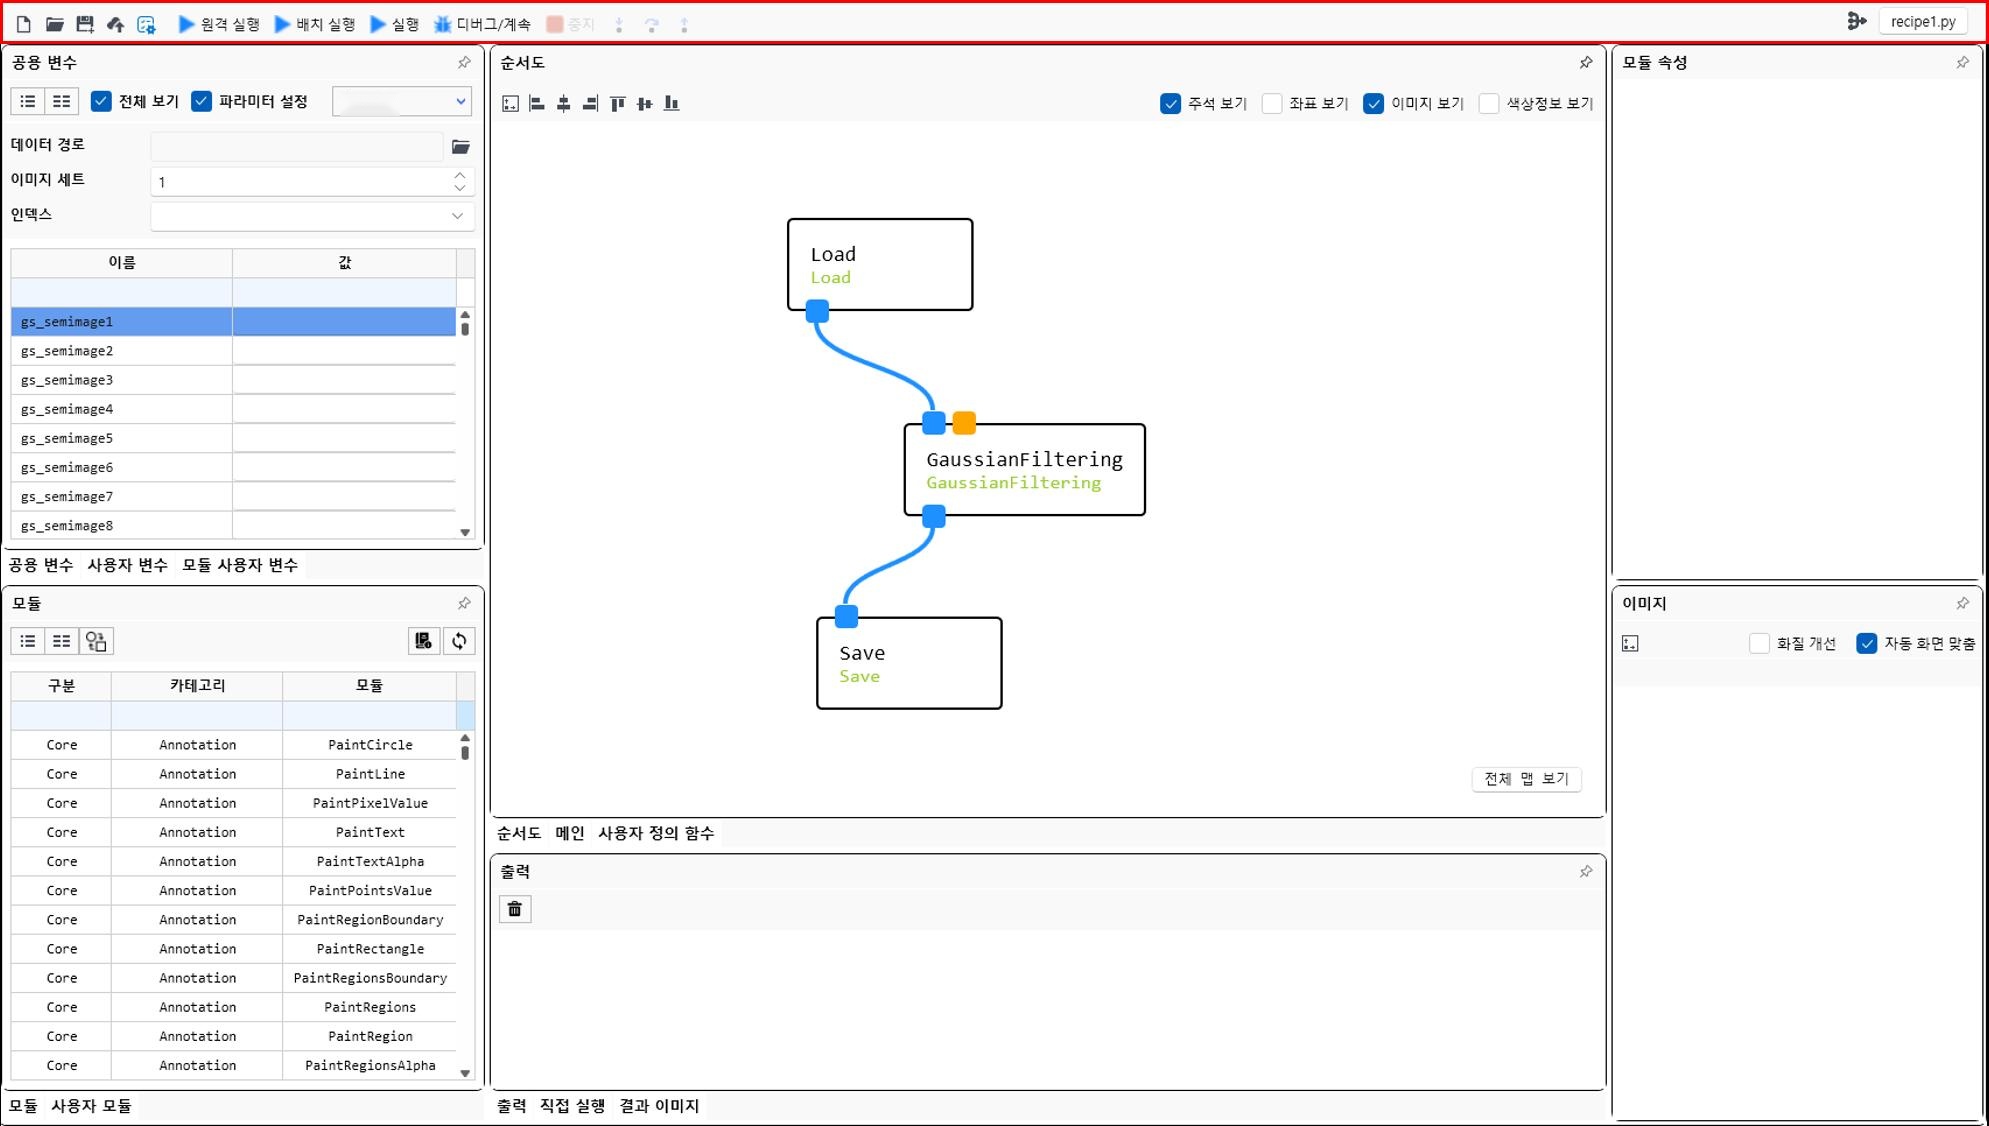Click the trash icon in 출력 panel

[515, 909]
